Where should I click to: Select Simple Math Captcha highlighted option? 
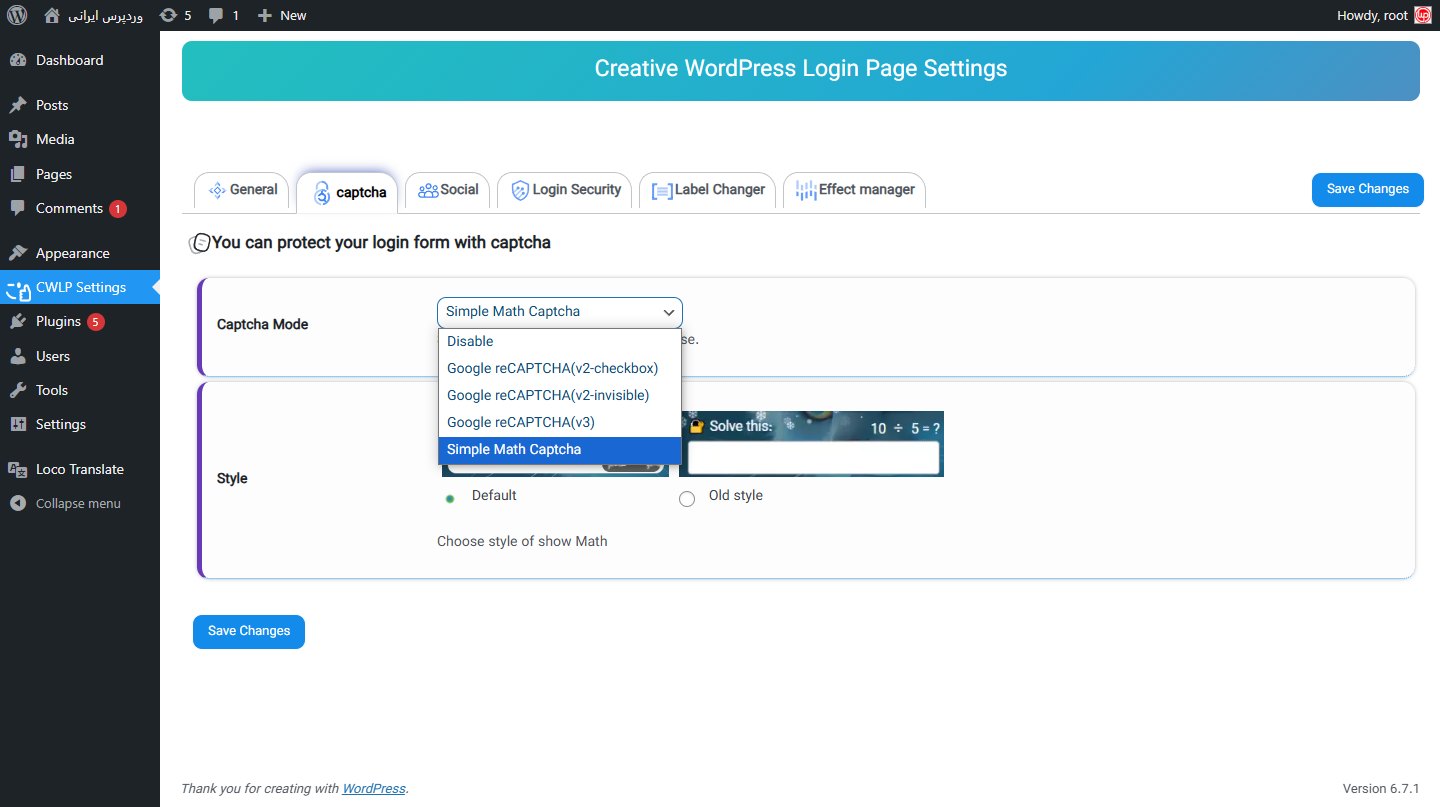(x=514, y=449)
